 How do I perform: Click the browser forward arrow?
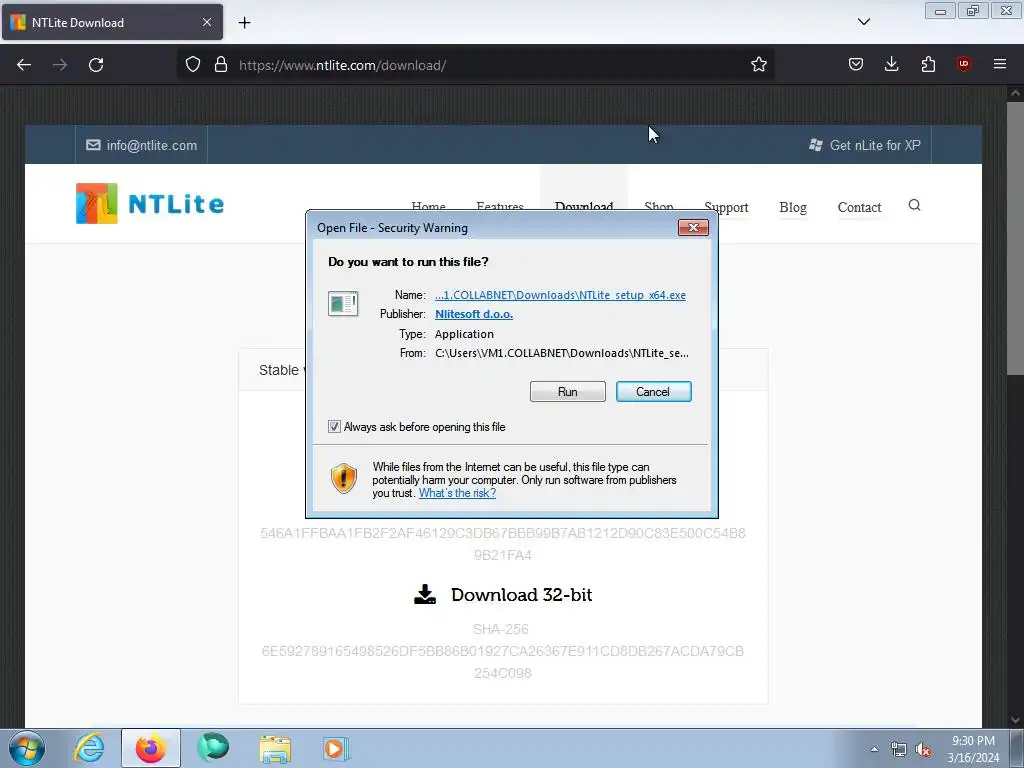pos(60,65)
